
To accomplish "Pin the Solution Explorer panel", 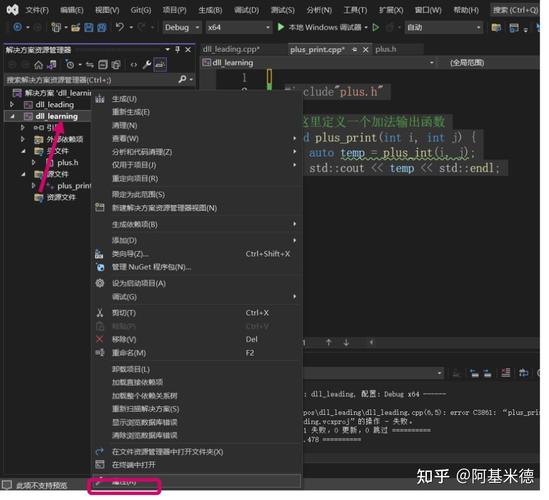I will pos(178,50).
